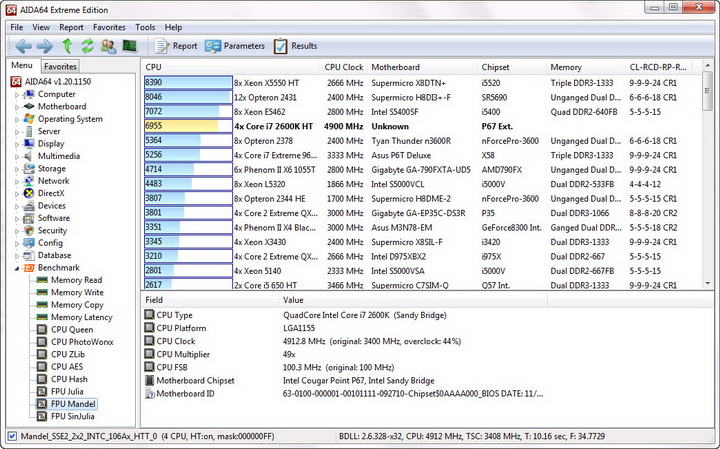Viewport: 720px width, 449px height.
Task: Click the Back arrow toolbar icon
Action: (23, 46)
